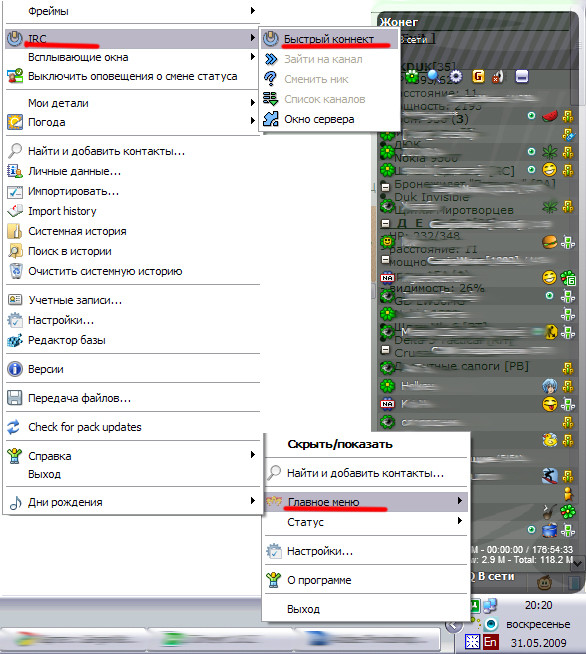Collapse the group with minus box beside Д Е
This screenshot has width=586, height=654.
click(x=386, y=224)
